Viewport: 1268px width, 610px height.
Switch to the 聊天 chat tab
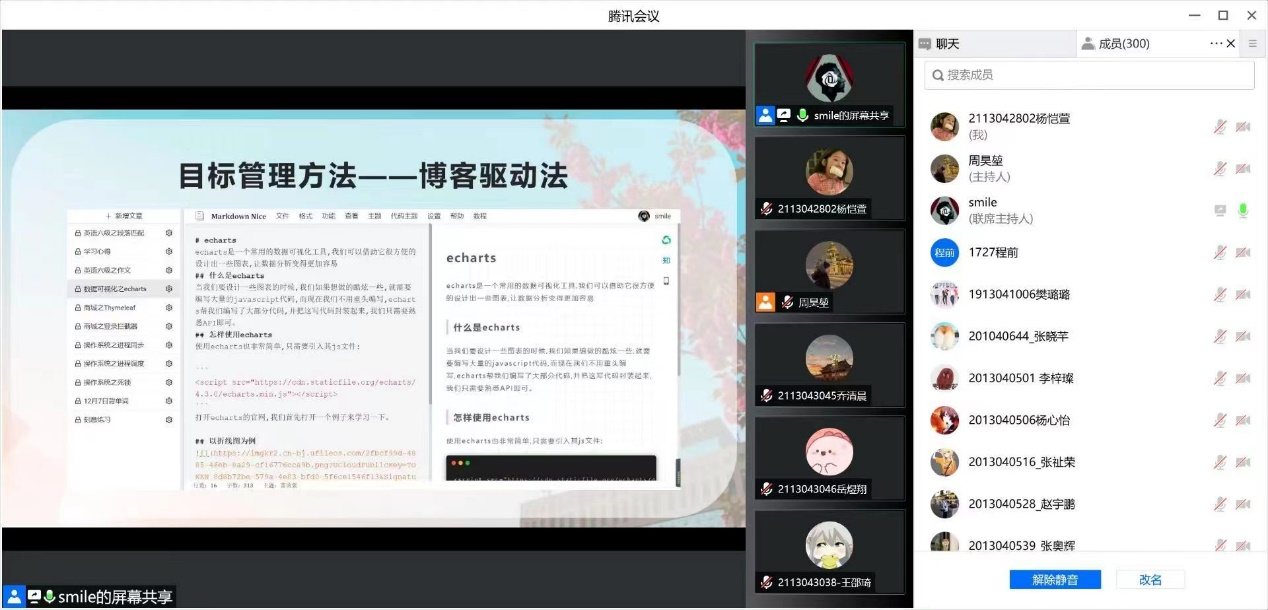click(940, 44)
